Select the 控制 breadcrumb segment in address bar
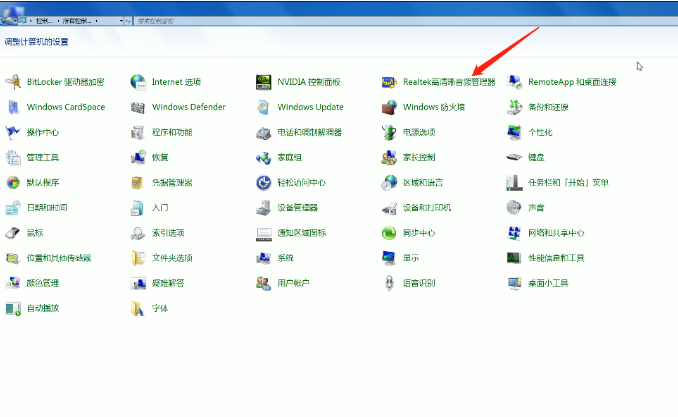 point(44,21)
